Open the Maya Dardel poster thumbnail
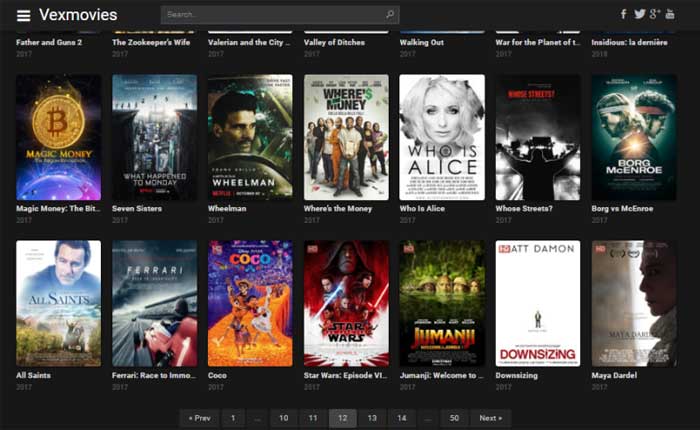Screen dimensions: 700x430 click(x=634, y=304)
